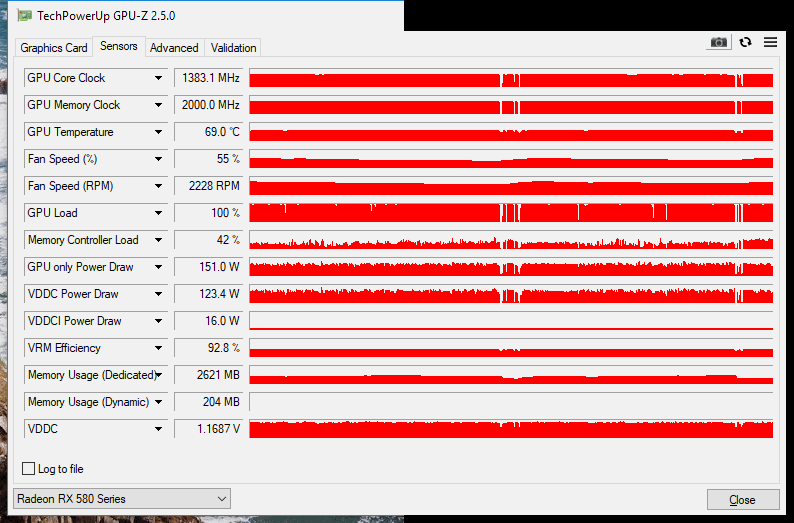Expand the VRM Efficiency dropdown
The width and height of the screenshot is (794, 523).
158,348
